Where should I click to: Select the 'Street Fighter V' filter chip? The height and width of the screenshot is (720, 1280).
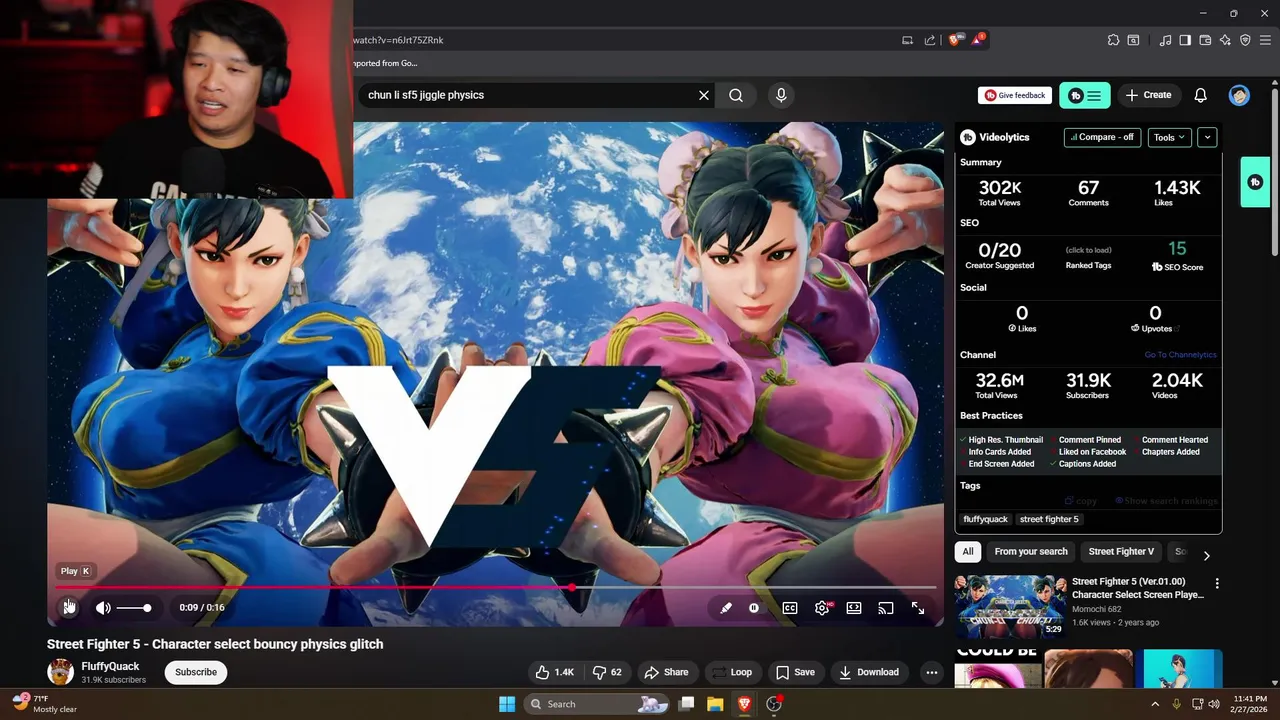pyautogui.click(x=1121, y=551)
